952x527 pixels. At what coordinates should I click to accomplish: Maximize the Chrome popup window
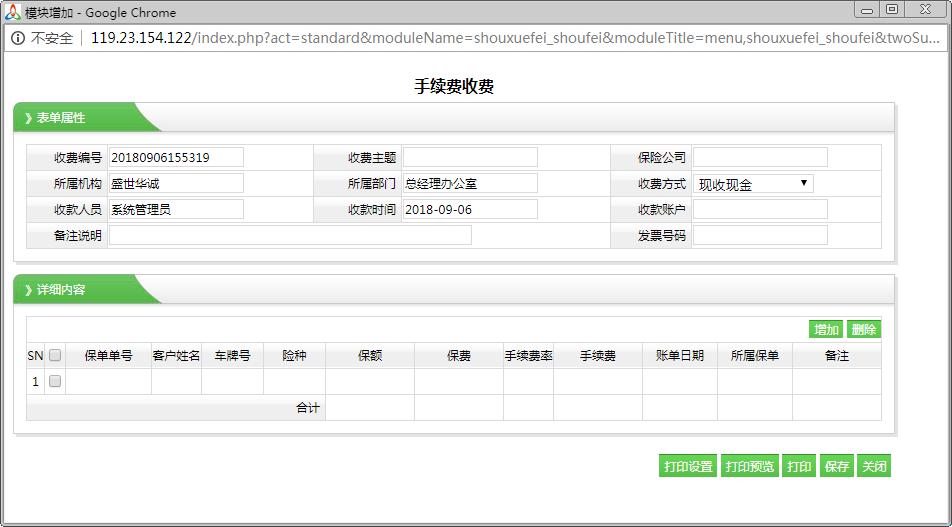(x=892, y=9)
